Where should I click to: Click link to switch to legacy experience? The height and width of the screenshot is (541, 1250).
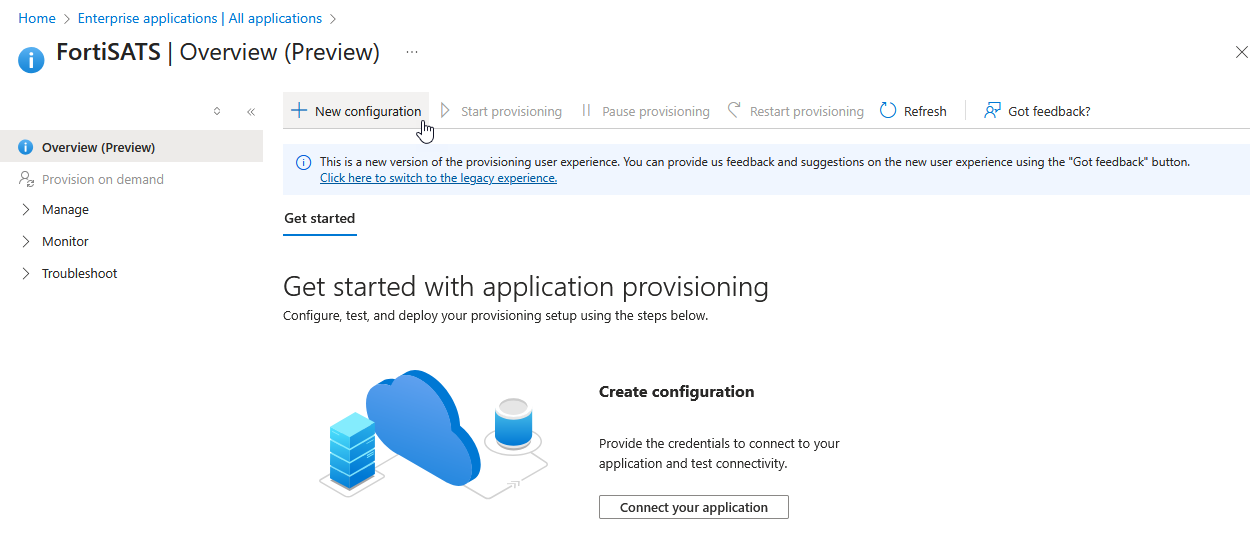438,178
